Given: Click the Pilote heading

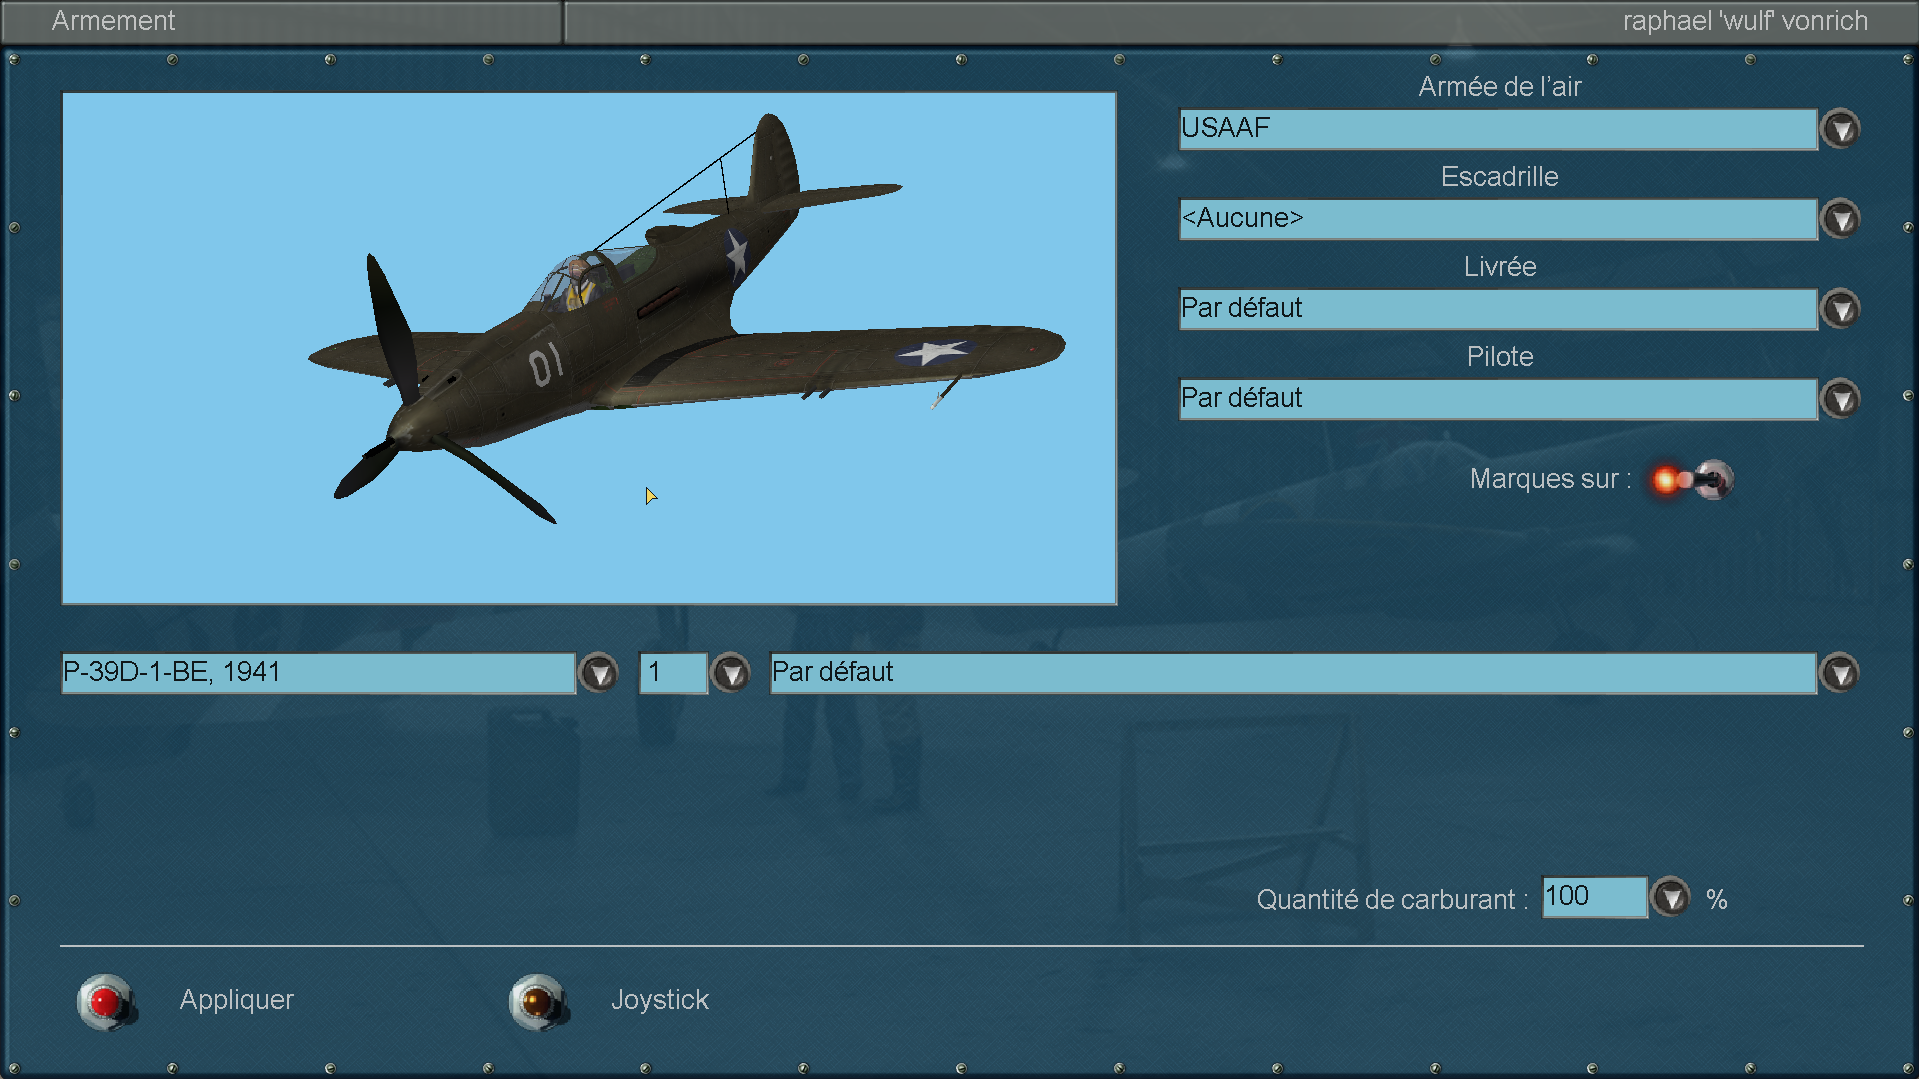Looking at the screenshot, I should 1500,357.
